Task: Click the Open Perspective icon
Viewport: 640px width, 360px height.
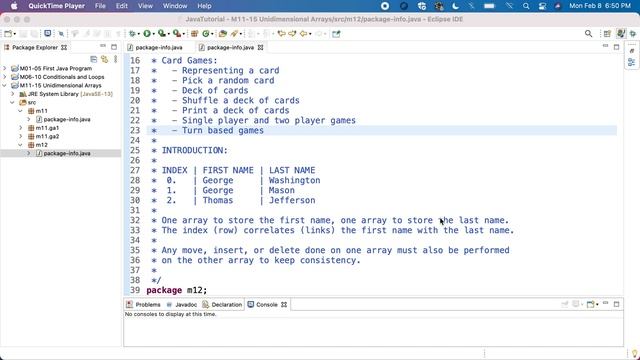Action: [607, 34]
